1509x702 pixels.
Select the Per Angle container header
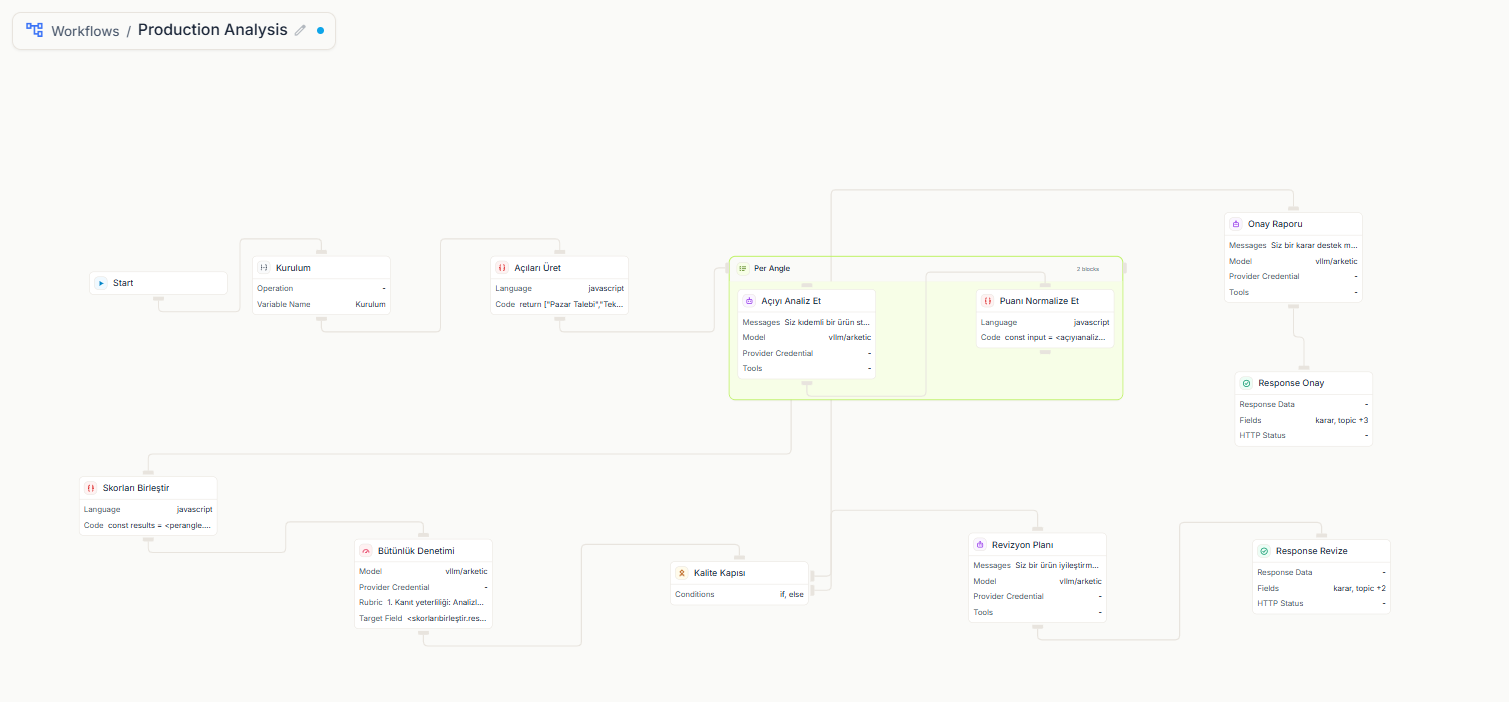click(x=926, y=269)
